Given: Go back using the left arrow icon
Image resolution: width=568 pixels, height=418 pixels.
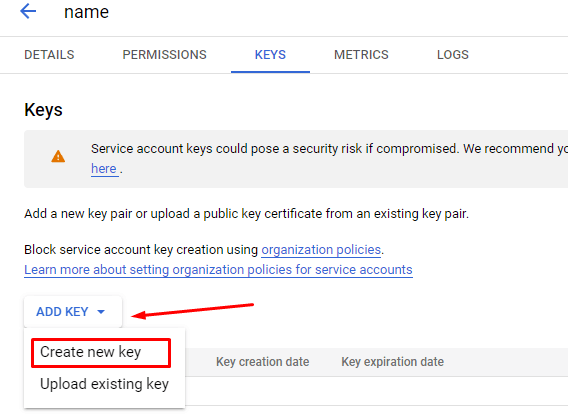Looking at the screenshot, I should point(28,11).
